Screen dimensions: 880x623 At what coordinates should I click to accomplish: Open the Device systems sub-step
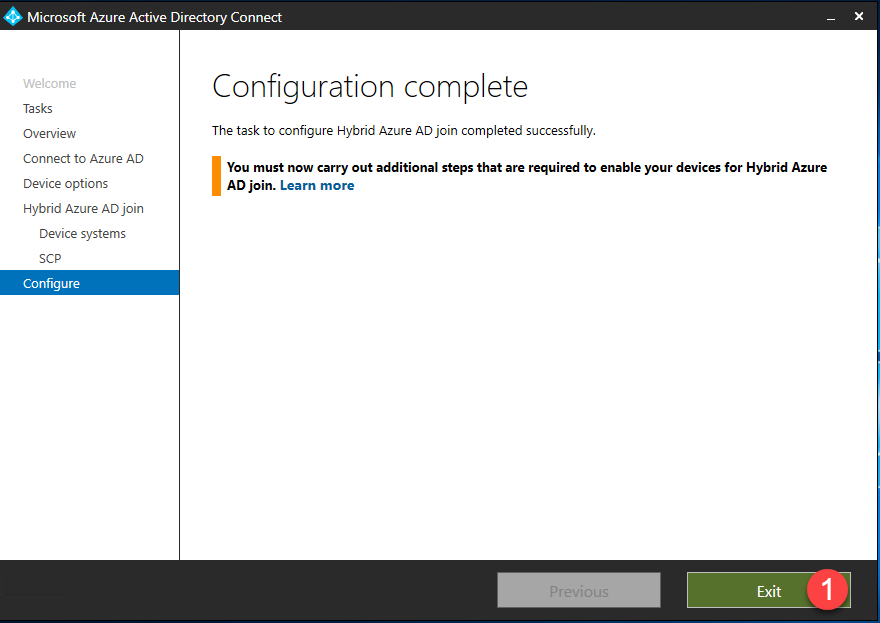coord(82,234)
